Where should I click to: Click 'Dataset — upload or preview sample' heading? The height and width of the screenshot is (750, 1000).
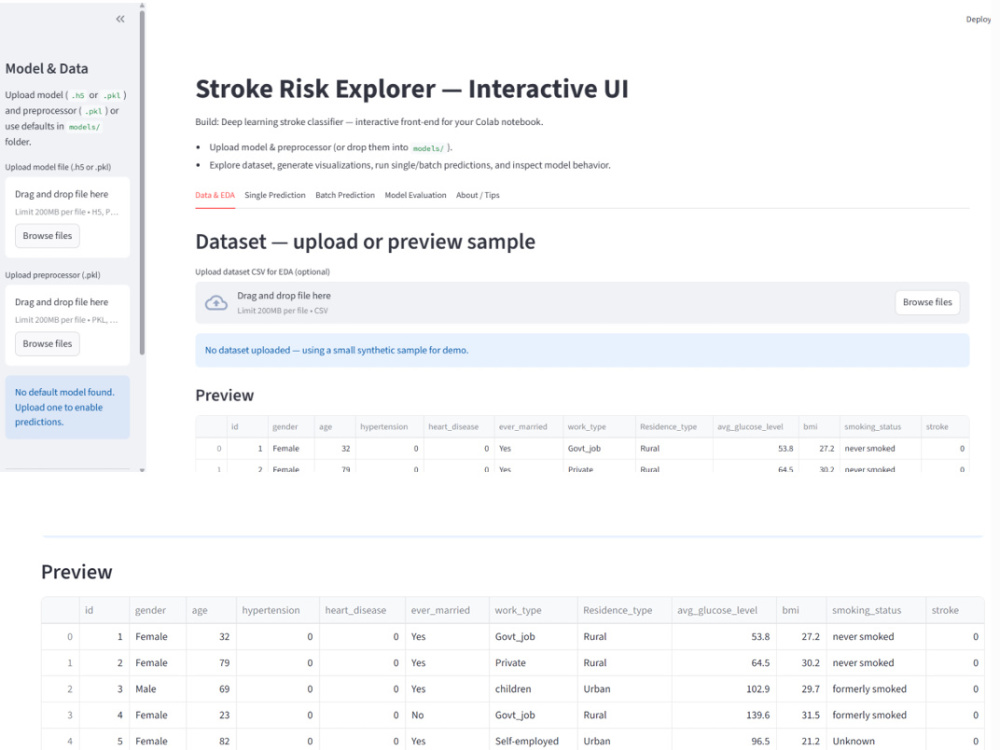365,242
